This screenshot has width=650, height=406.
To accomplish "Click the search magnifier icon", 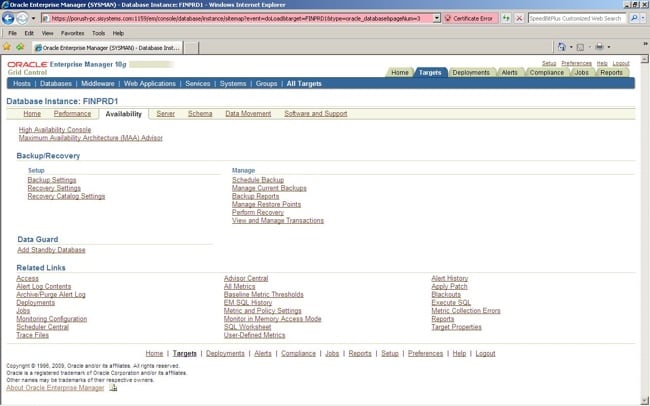I will tap(633, 19).
